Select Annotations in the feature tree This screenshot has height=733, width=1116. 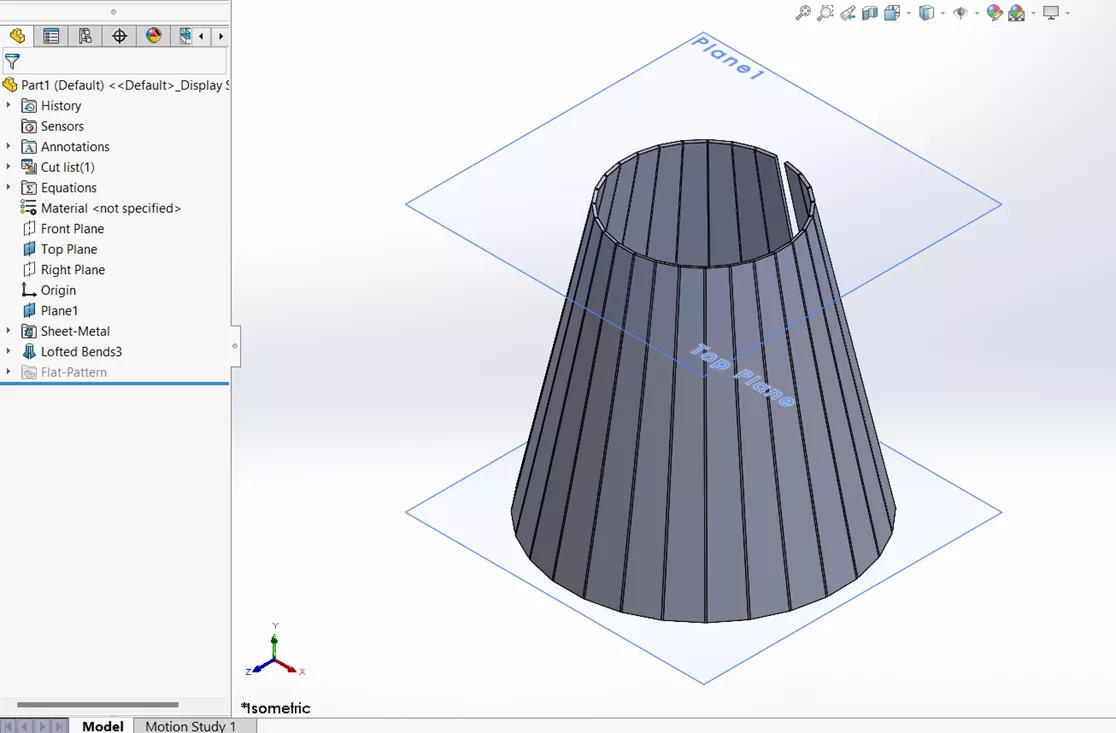click(75, 147)
